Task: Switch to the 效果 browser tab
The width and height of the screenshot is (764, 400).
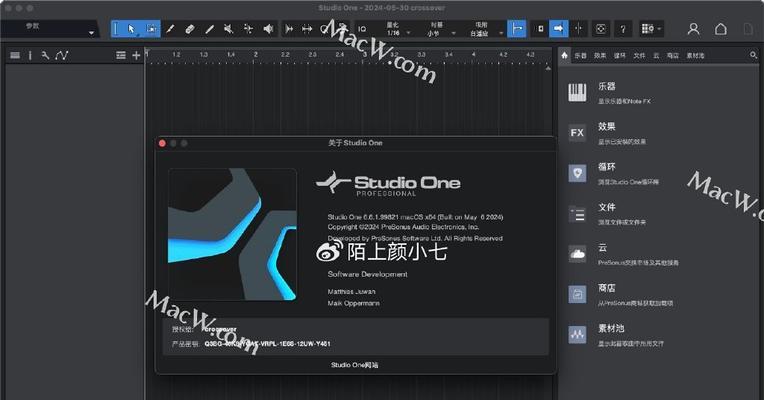Action: tap(600, 56)
